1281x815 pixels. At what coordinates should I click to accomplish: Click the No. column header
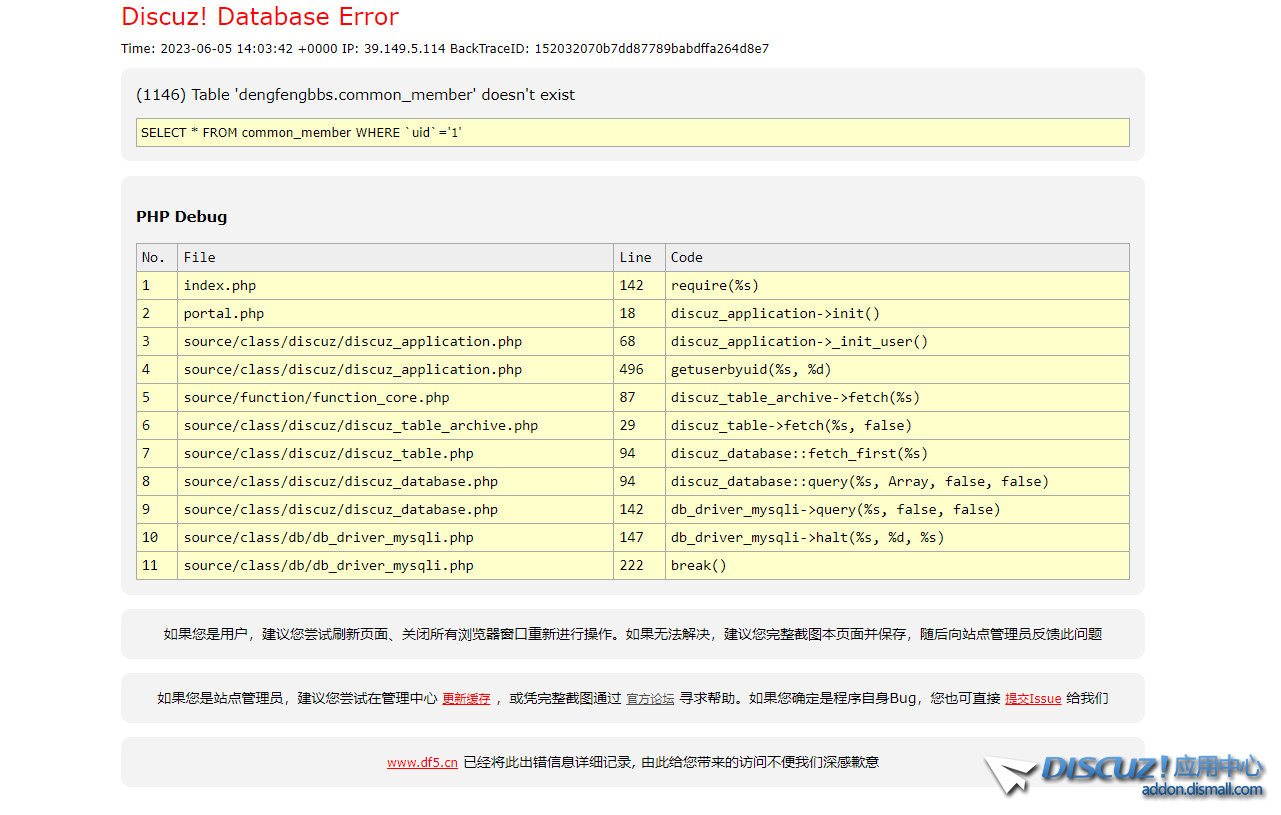(x=154, y=258)
